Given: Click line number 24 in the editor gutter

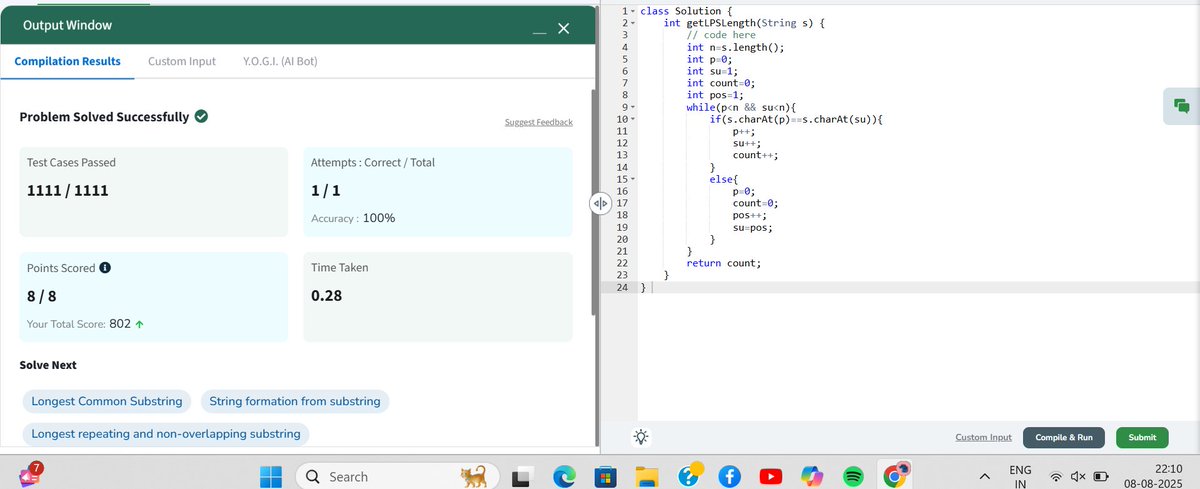Looking at the screenshot, I should (x=620, y=287).
